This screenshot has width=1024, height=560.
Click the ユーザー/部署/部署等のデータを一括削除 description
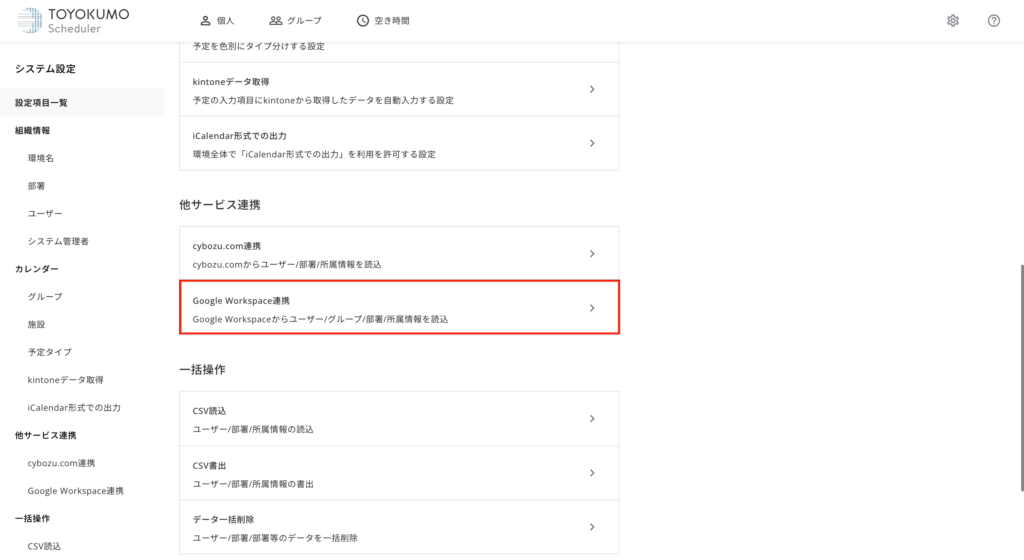(275, 538)
